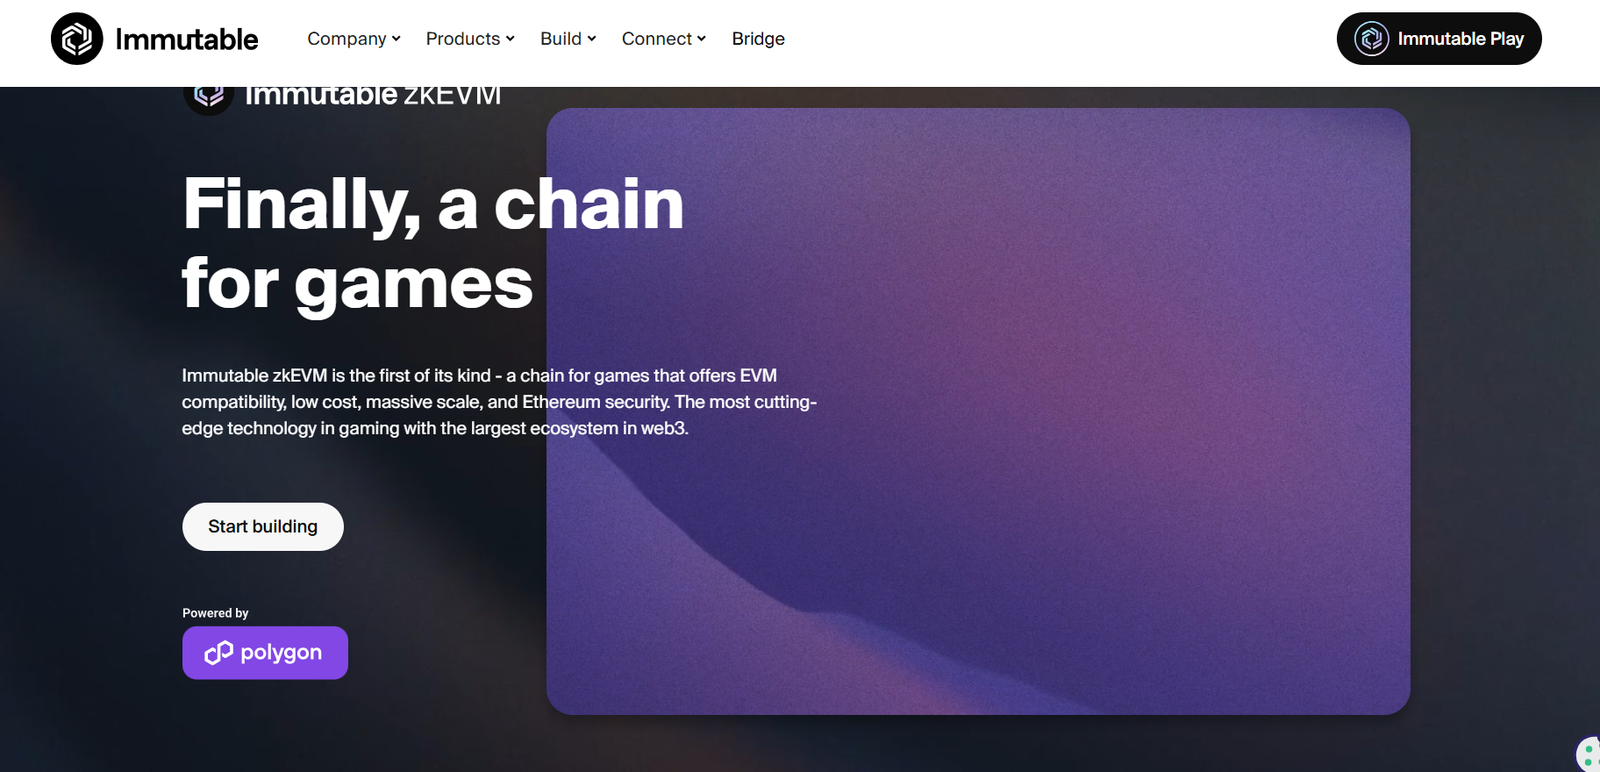This screenshot has width=1600, height=772.
Task: Expand the chevron next to Company
Action: click(x=396, y=39)
